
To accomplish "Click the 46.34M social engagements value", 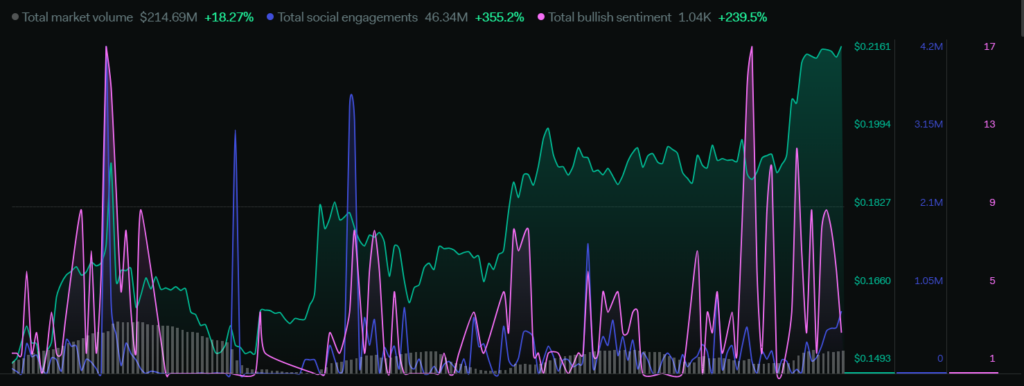I will click(446, 18).
